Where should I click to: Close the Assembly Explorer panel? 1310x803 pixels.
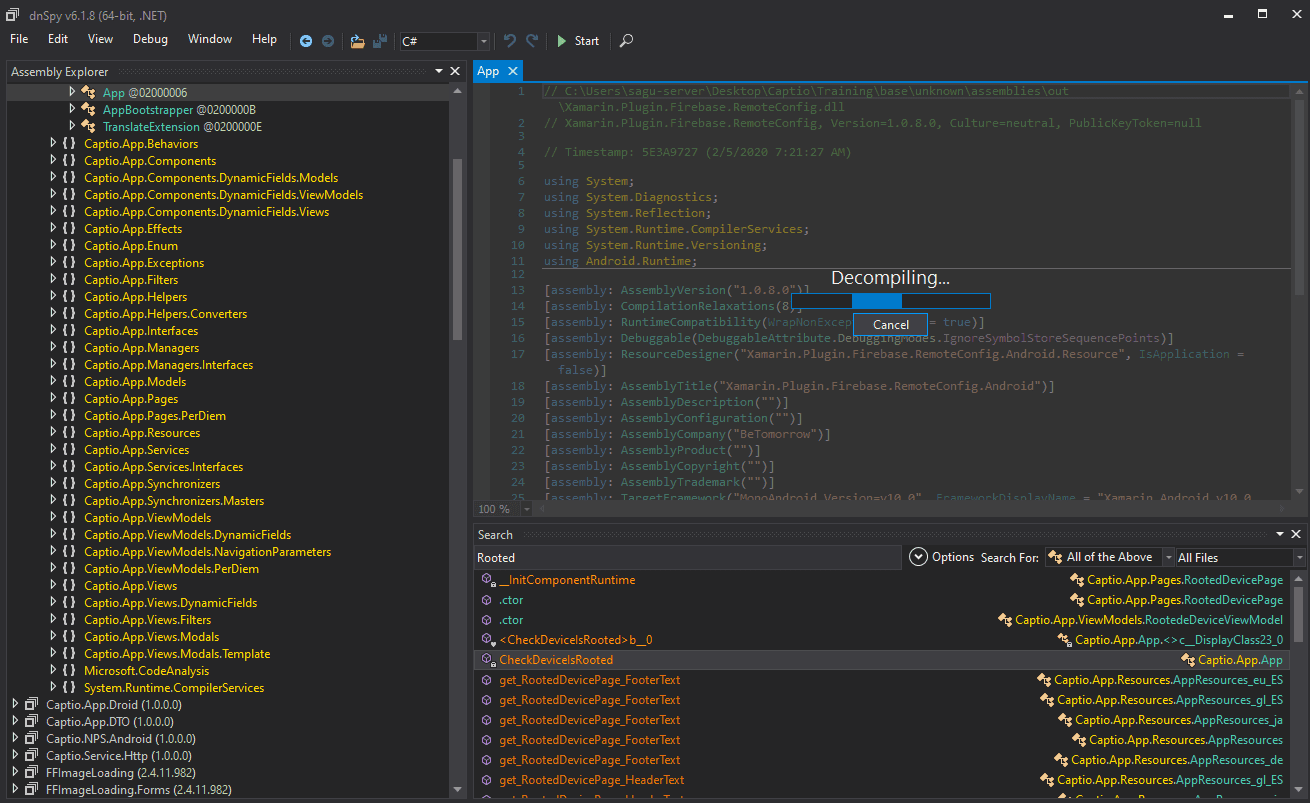click(455, 71)
